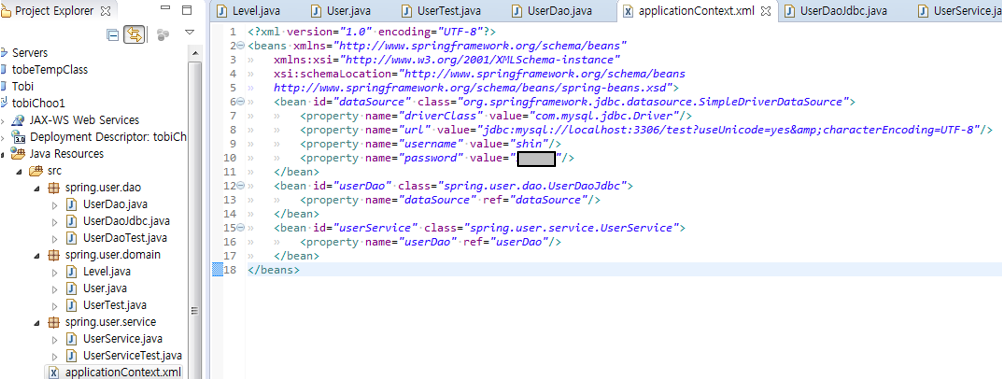Collapse all in Project Explorer toolbar

click(112, 35)
